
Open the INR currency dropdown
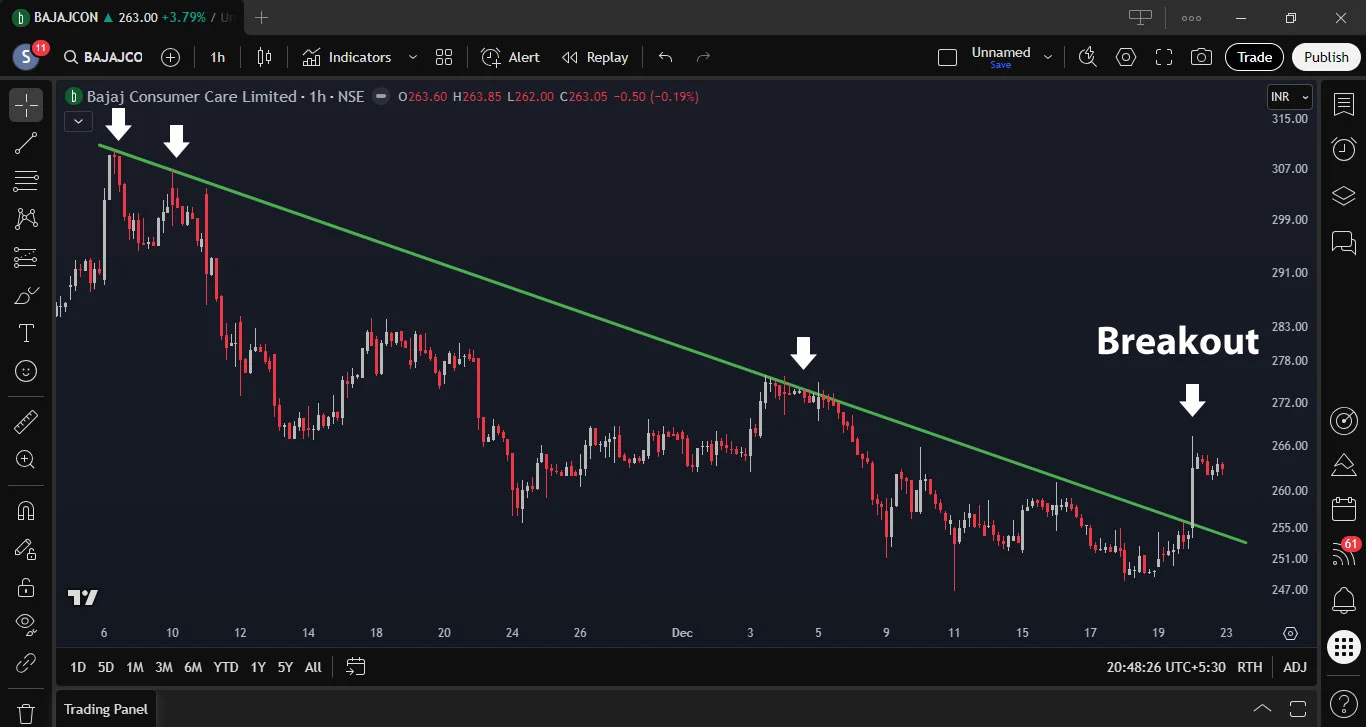coord(1290,97)
